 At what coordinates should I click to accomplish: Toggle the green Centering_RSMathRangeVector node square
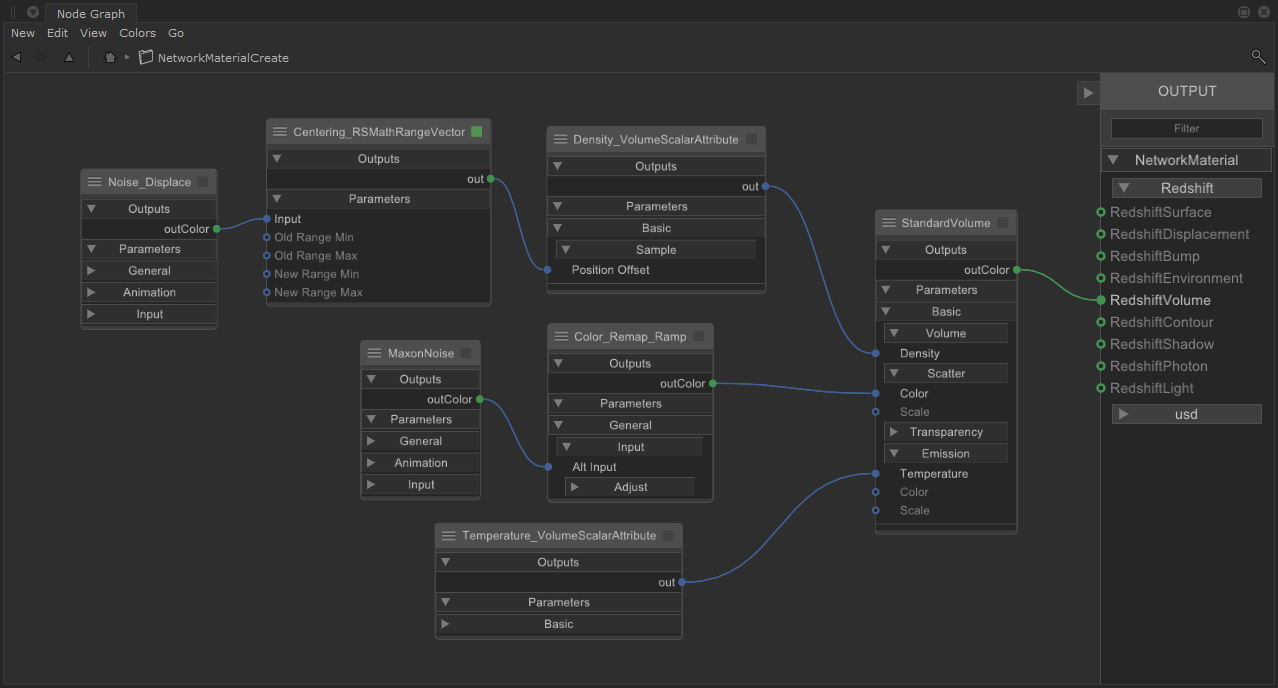click(x=477, y=132)
